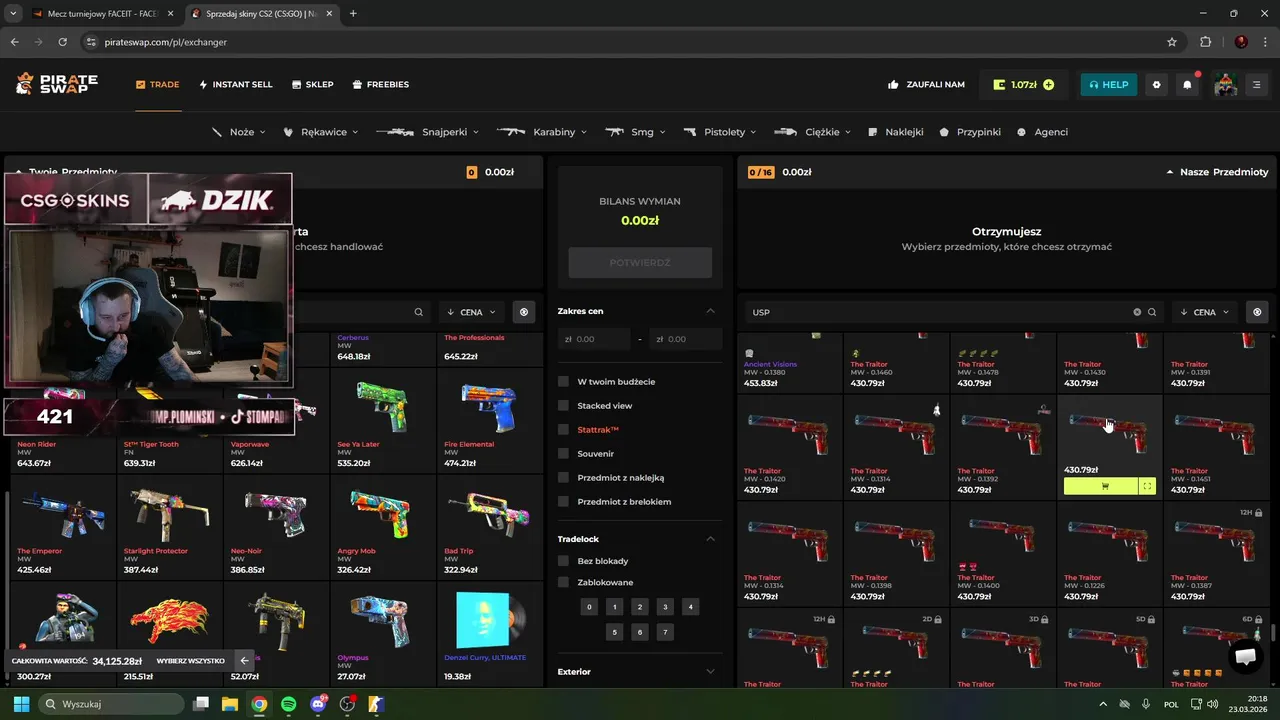Viewport: 1280px width, 720px height.
Task: Select 'Fire Elemental' 474.21zł skin
Action: 489,422
